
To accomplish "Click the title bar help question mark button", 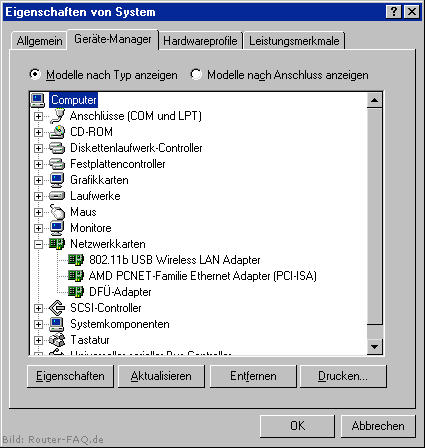I will 394,12.
